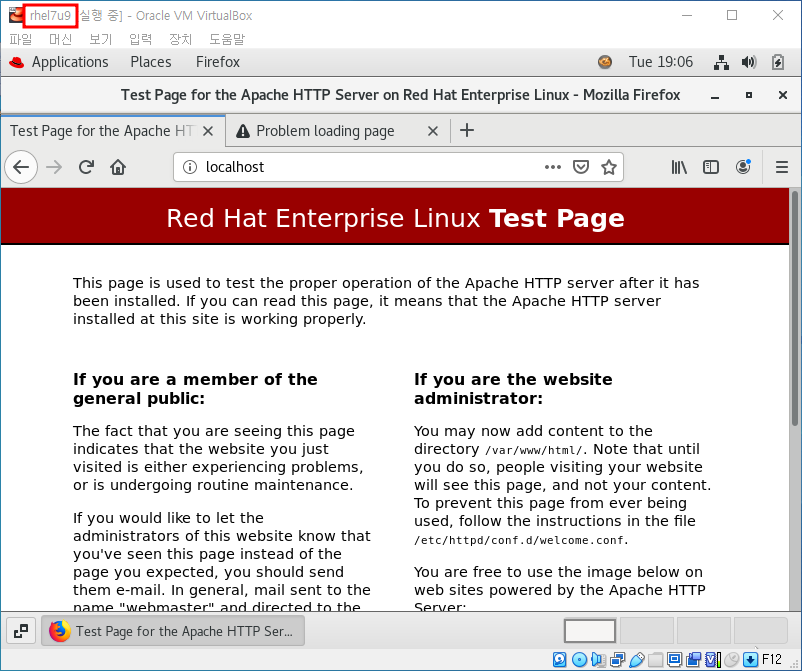Click the /etc/httpd/conf.d/welcome.conf text

click(x=519, y=540)
